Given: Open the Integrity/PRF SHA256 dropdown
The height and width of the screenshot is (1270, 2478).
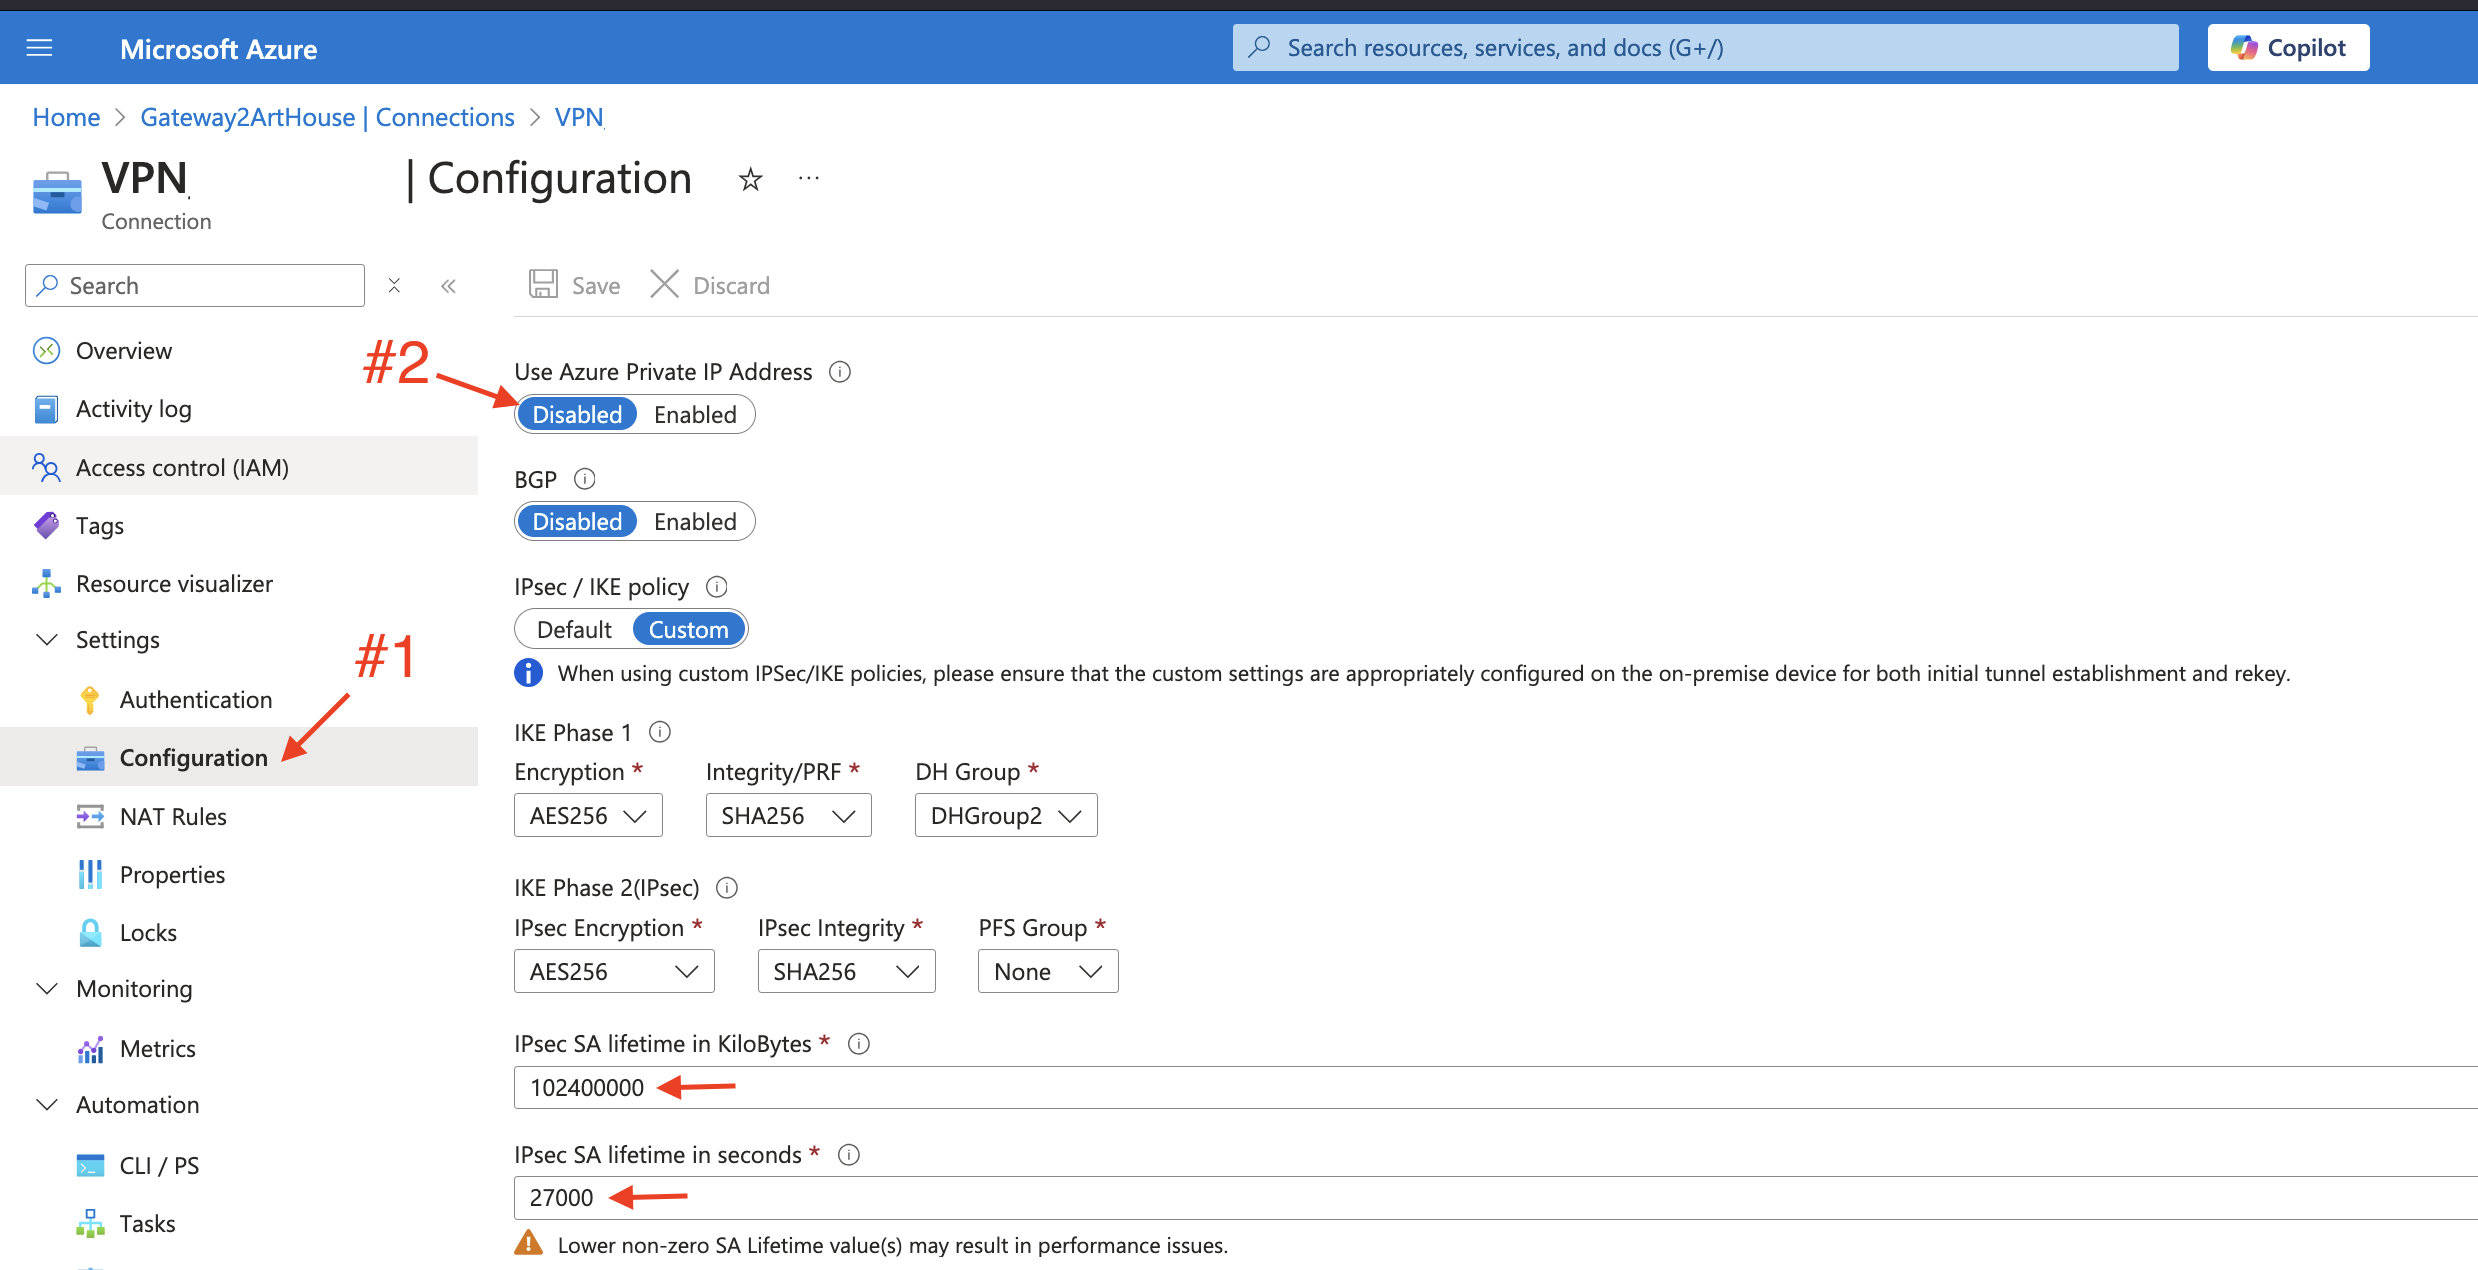Looking at the screenshot, I should (x=788, y=816).
